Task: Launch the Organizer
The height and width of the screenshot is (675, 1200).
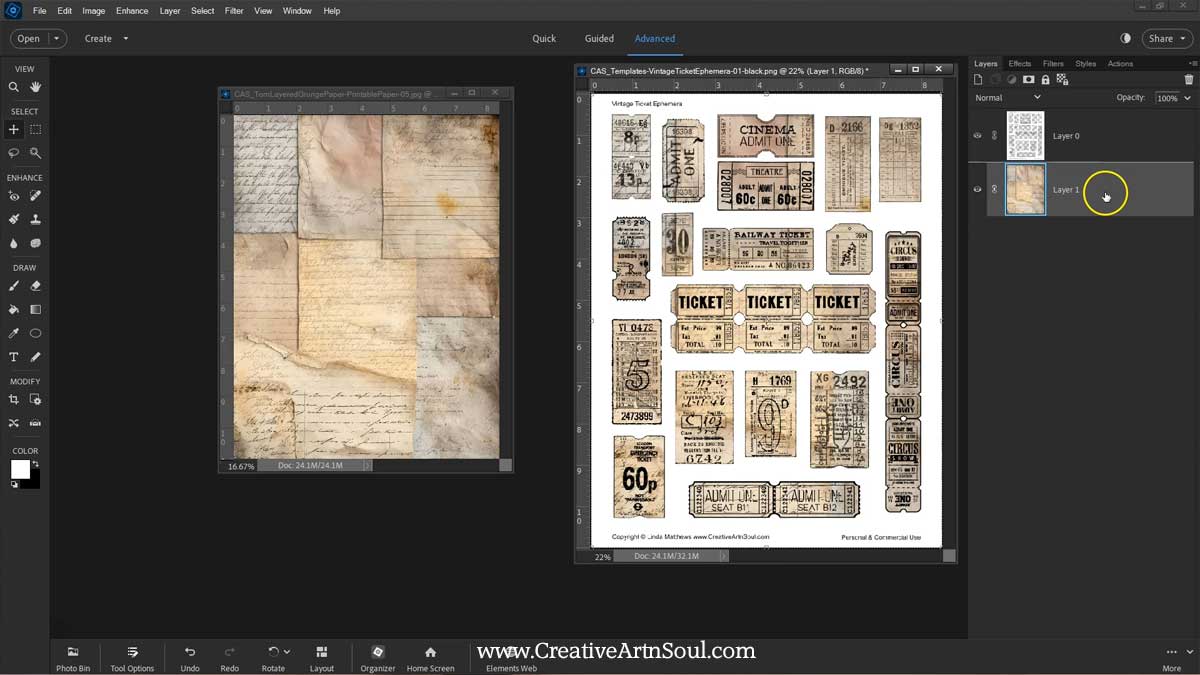Action: click(378, 658)
